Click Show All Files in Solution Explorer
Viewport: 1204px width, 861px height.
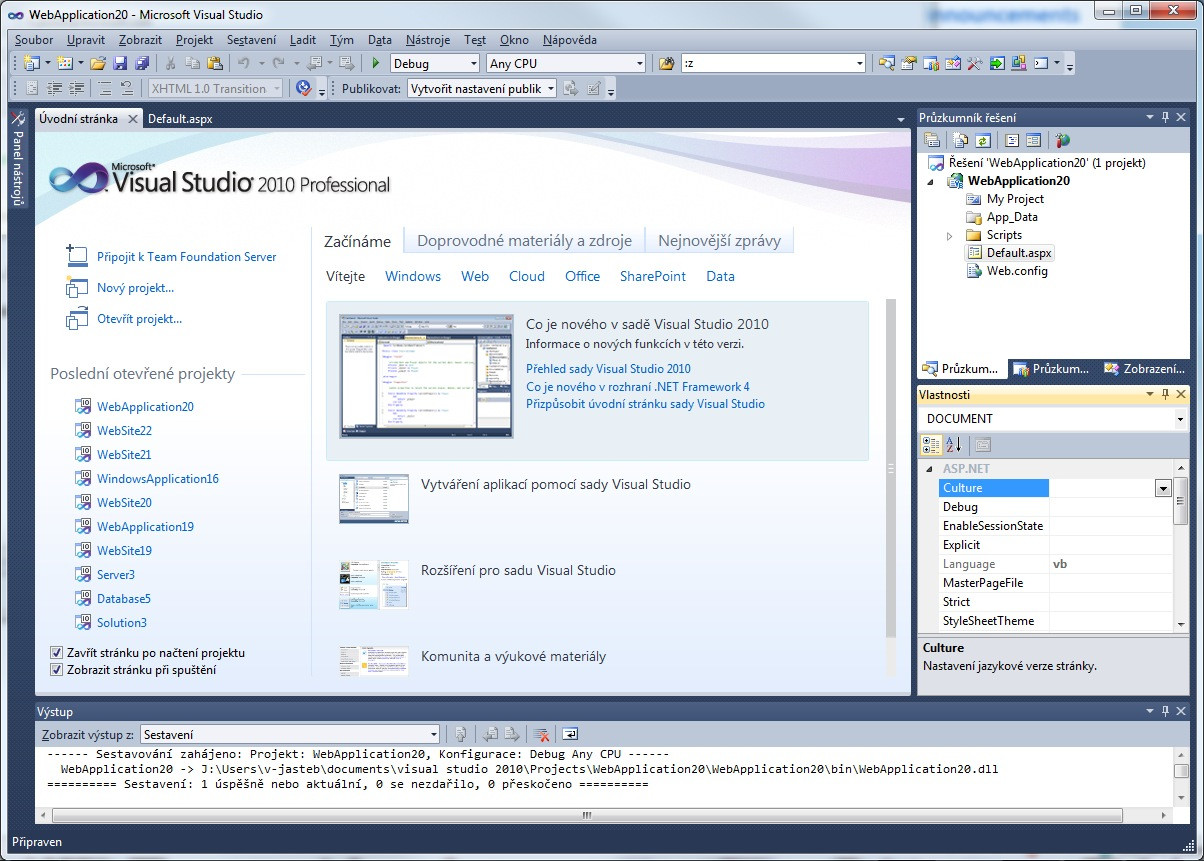point(961,140)
